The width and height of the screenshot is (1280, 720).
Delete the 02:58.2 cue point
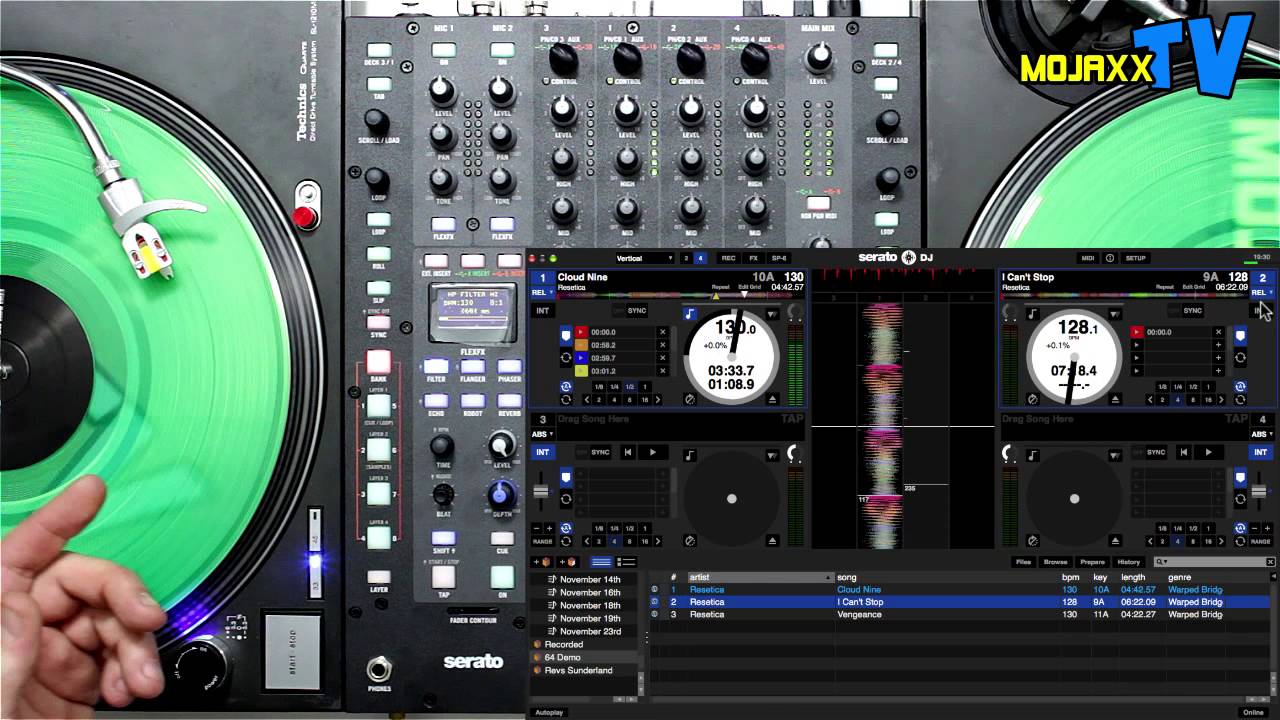tap(662, 345)
